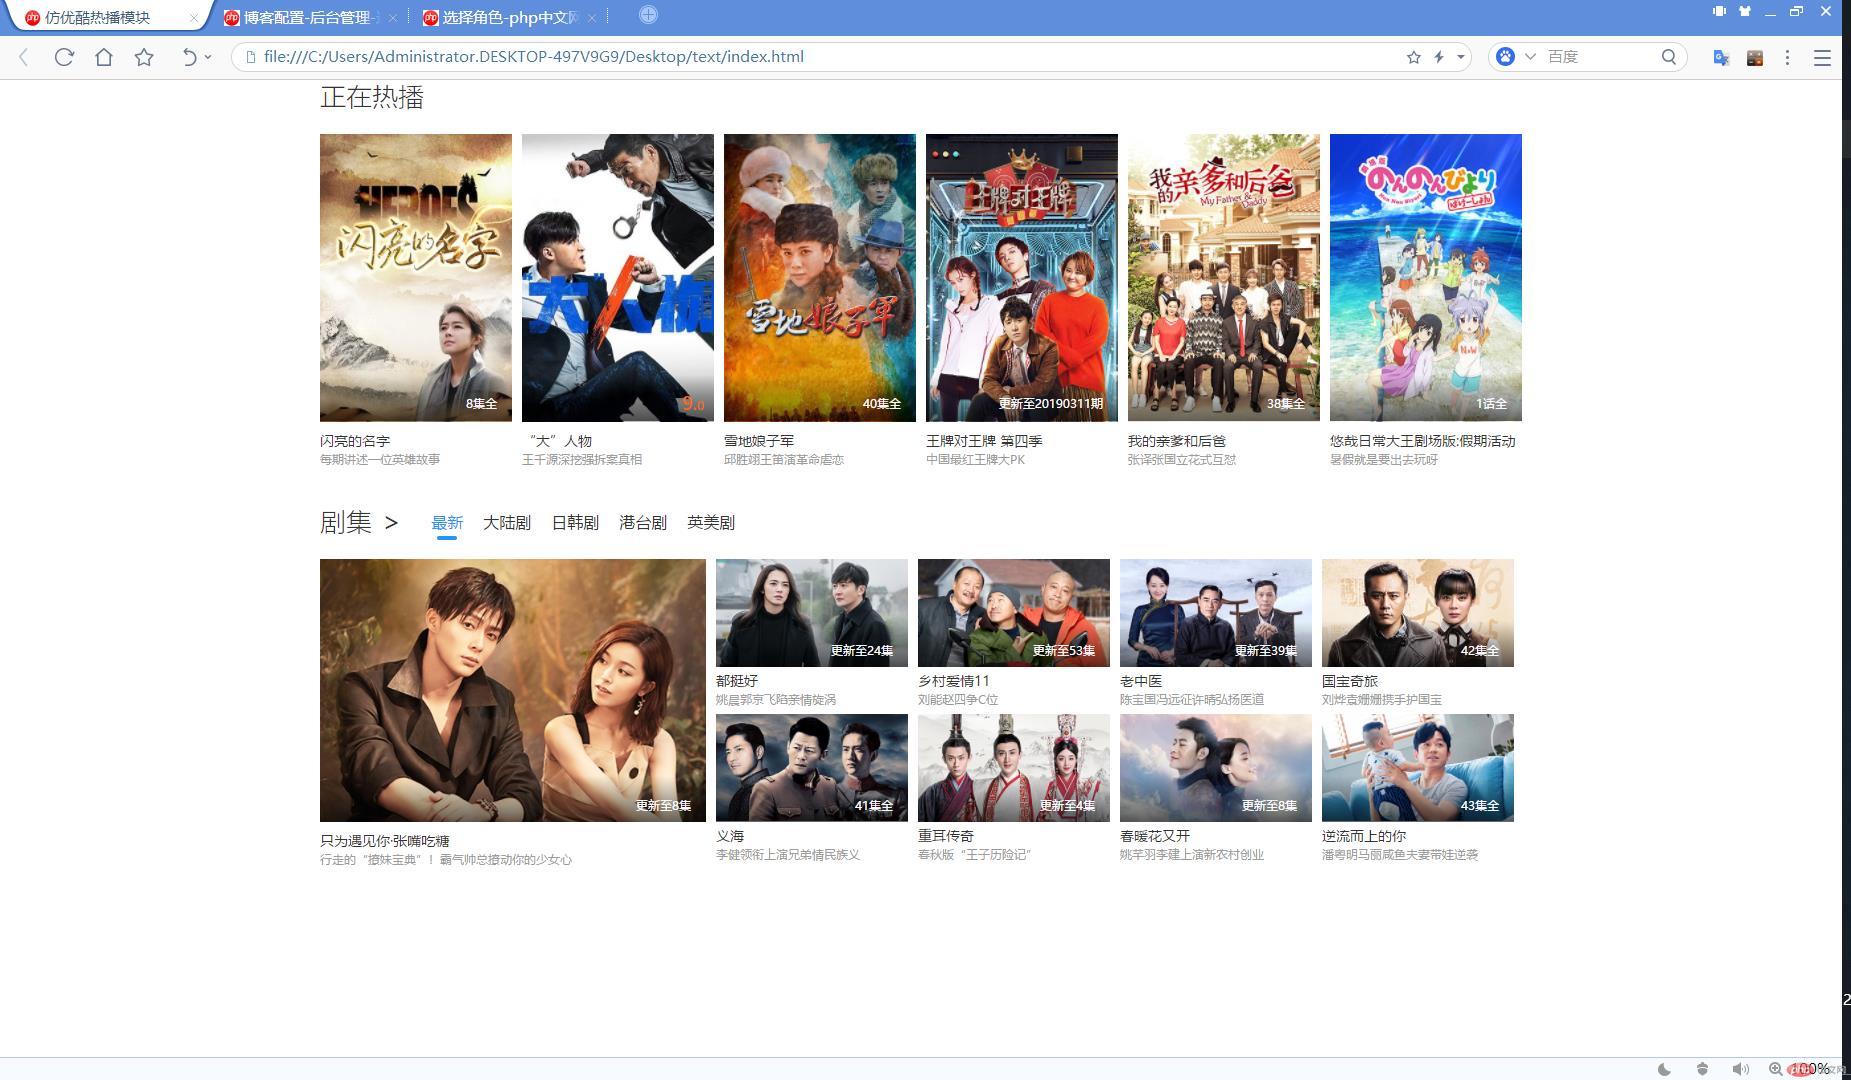
Task: Click the star favorites icon in toolbar
Action: click(x=144, y=57)
